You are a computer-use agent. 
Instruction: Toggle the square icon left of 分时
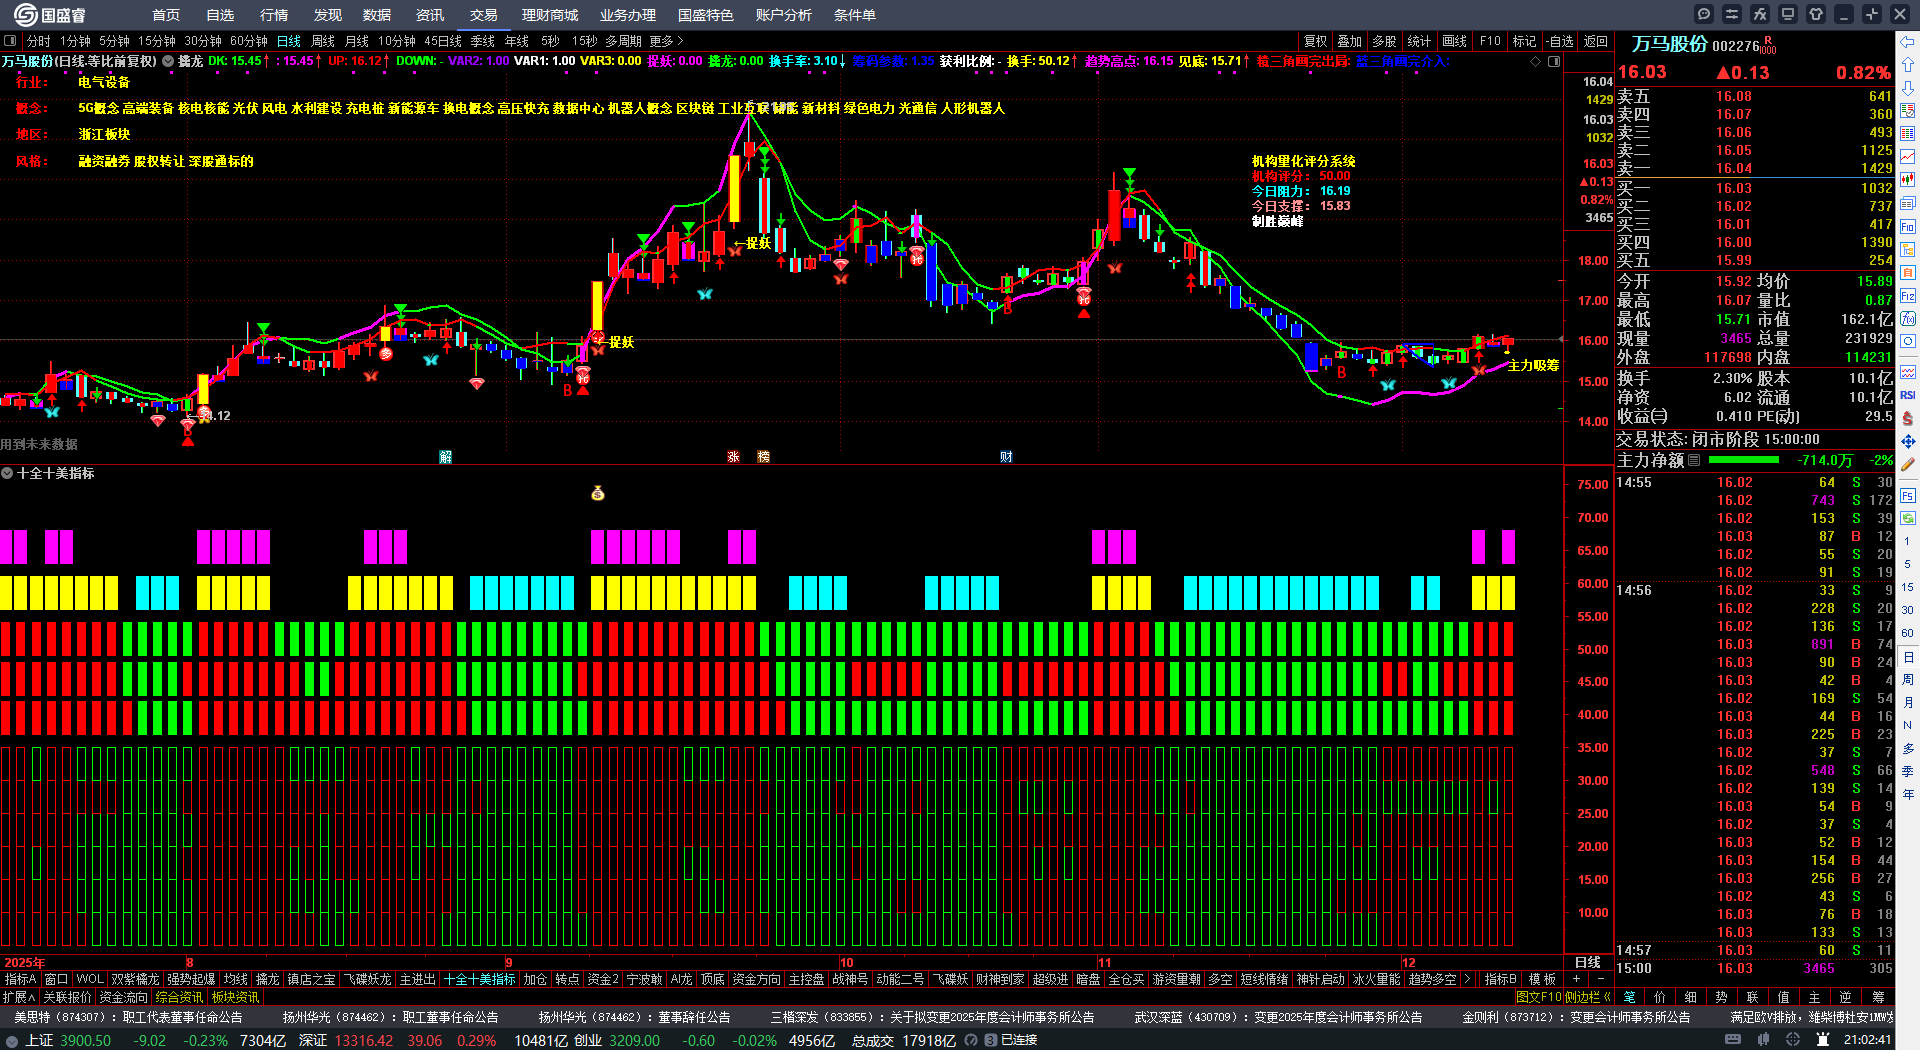click(x=10, y=41)
